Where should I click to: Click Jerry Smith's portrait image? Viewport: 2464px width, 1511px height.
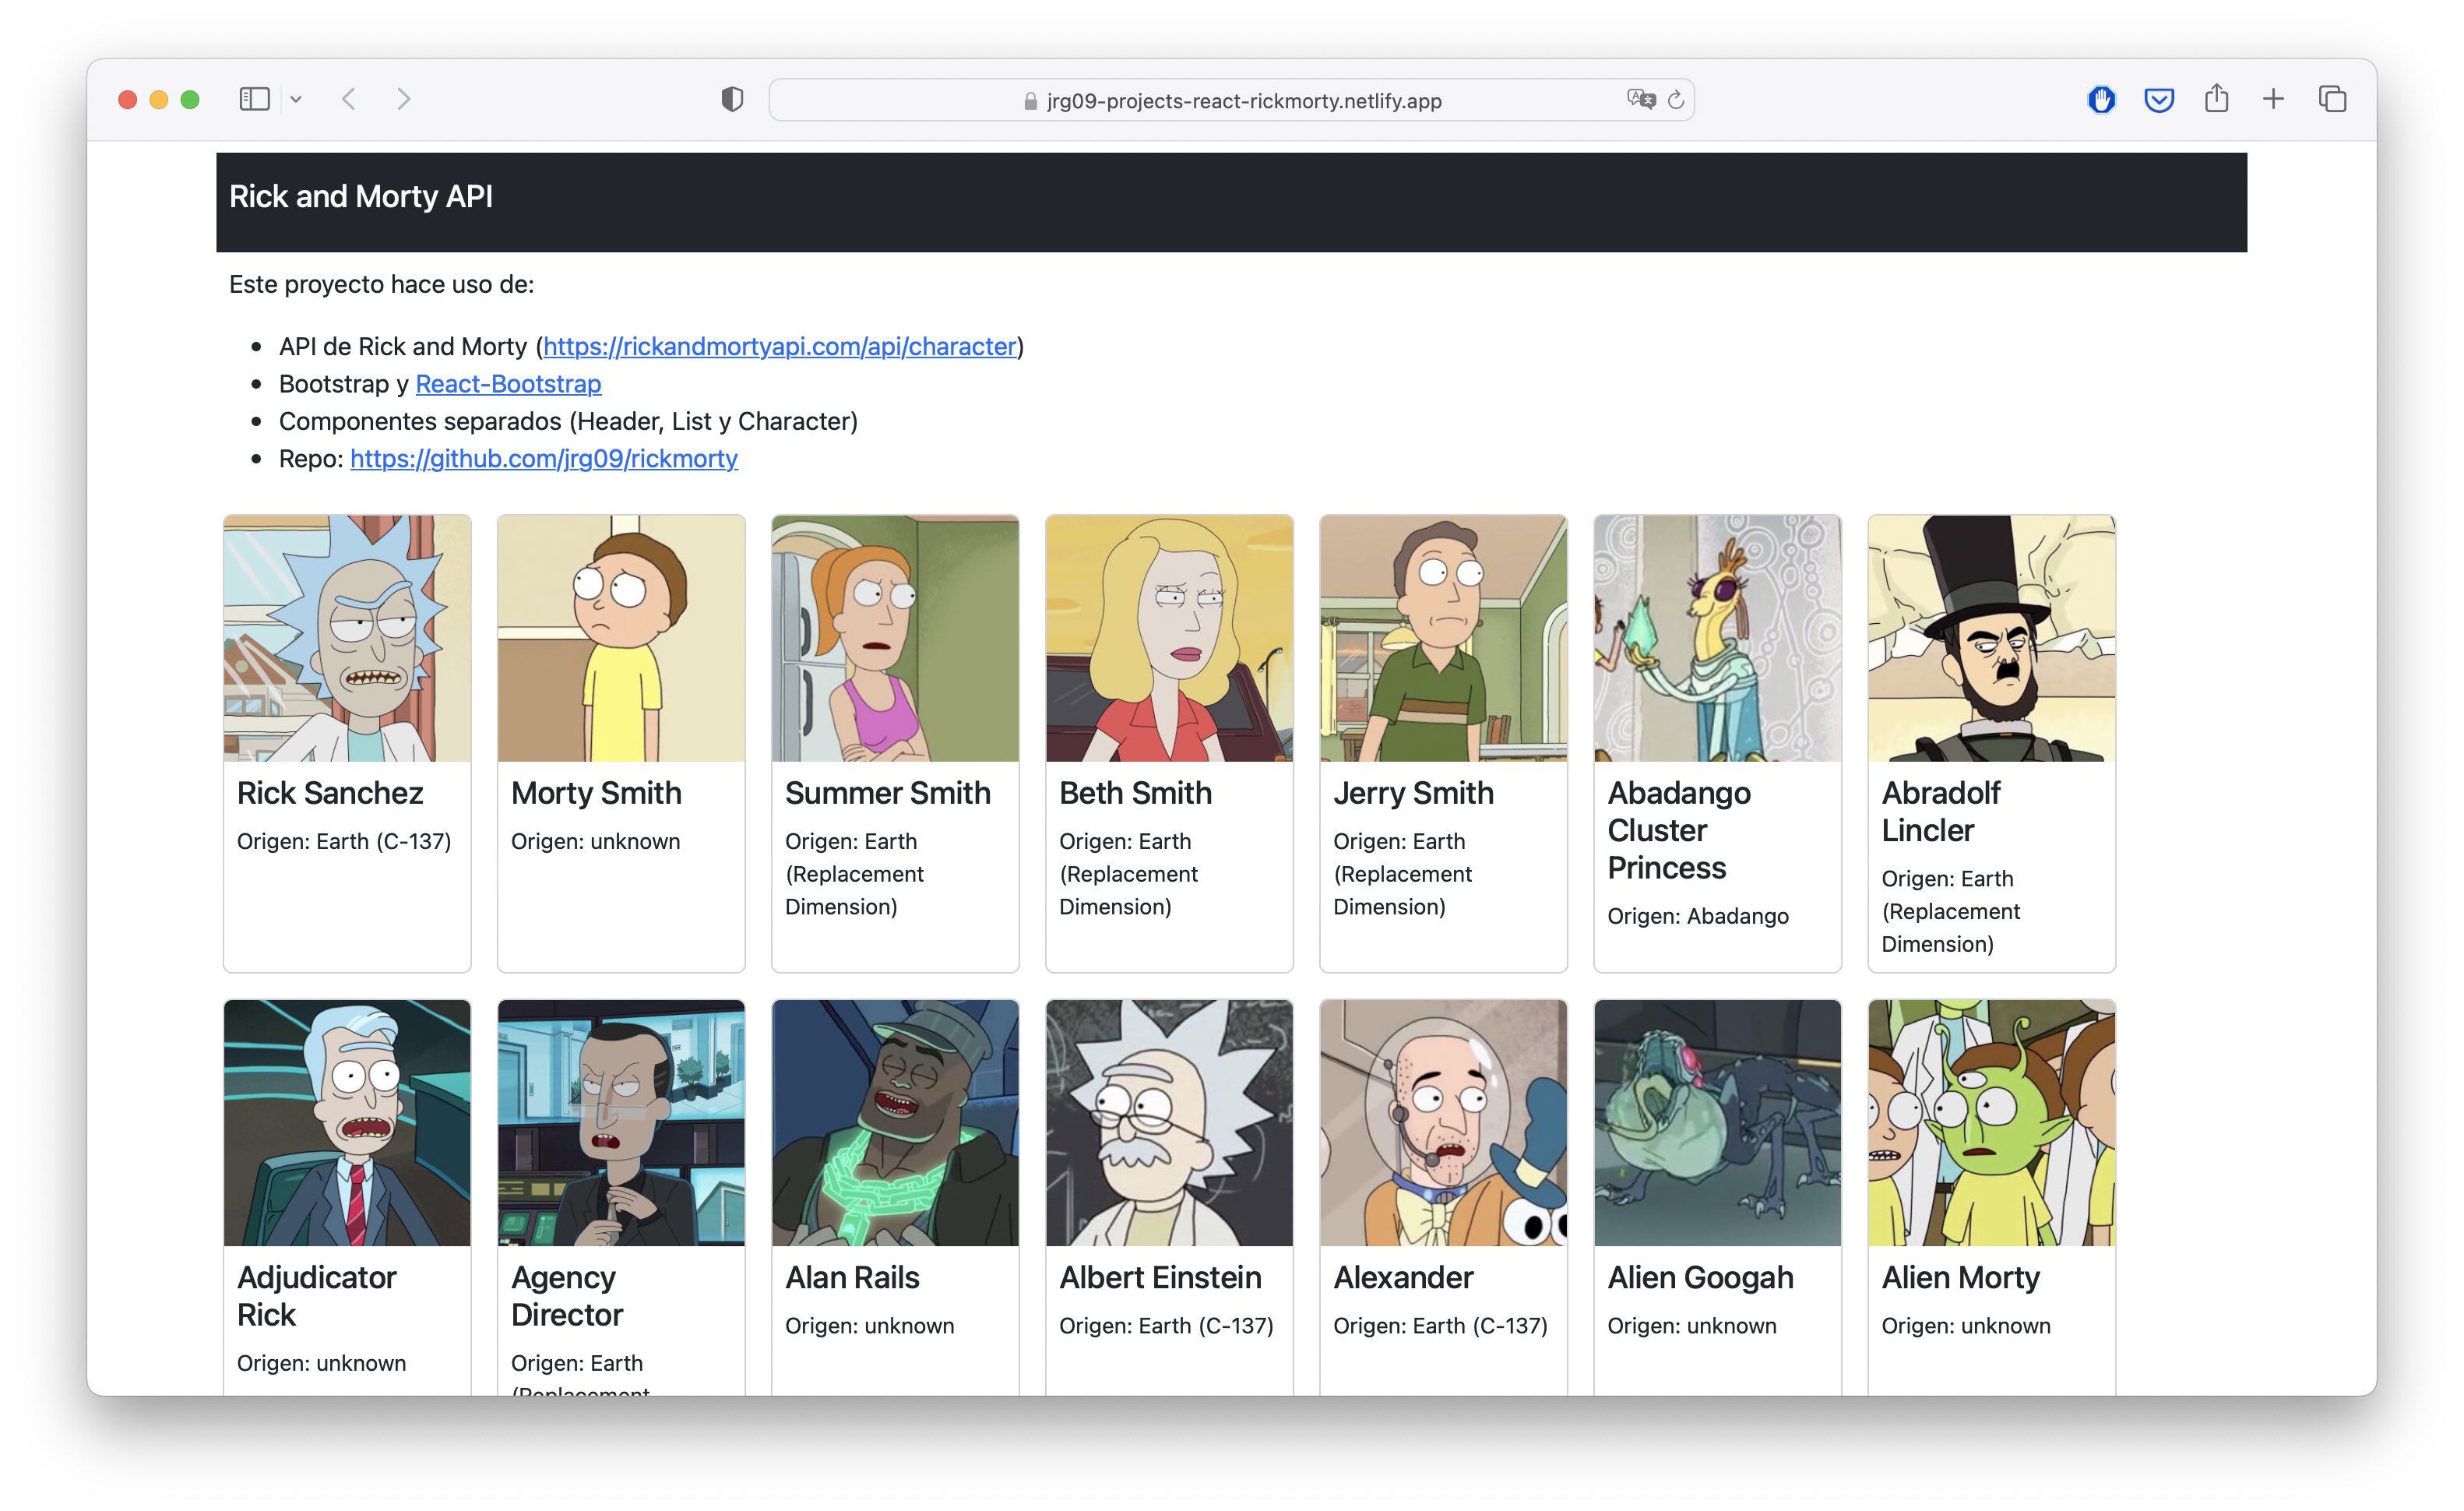tap(1443, 638)
